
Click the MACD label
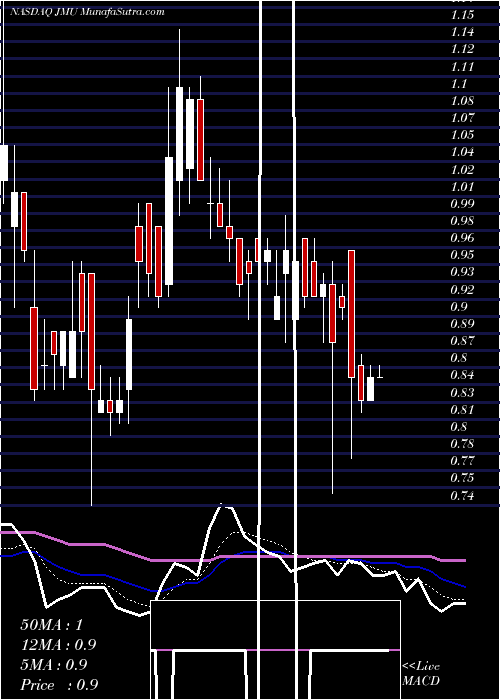click(421, 681)
